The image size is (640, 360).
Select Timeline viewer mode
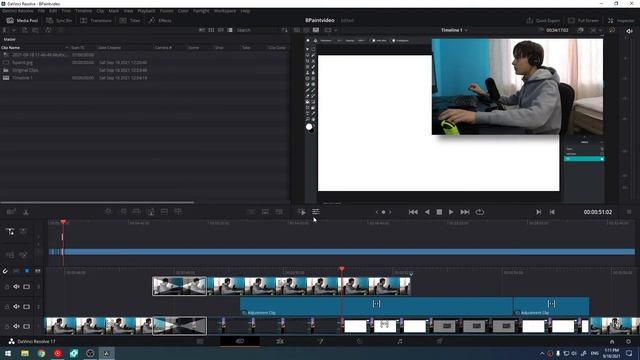316,30
